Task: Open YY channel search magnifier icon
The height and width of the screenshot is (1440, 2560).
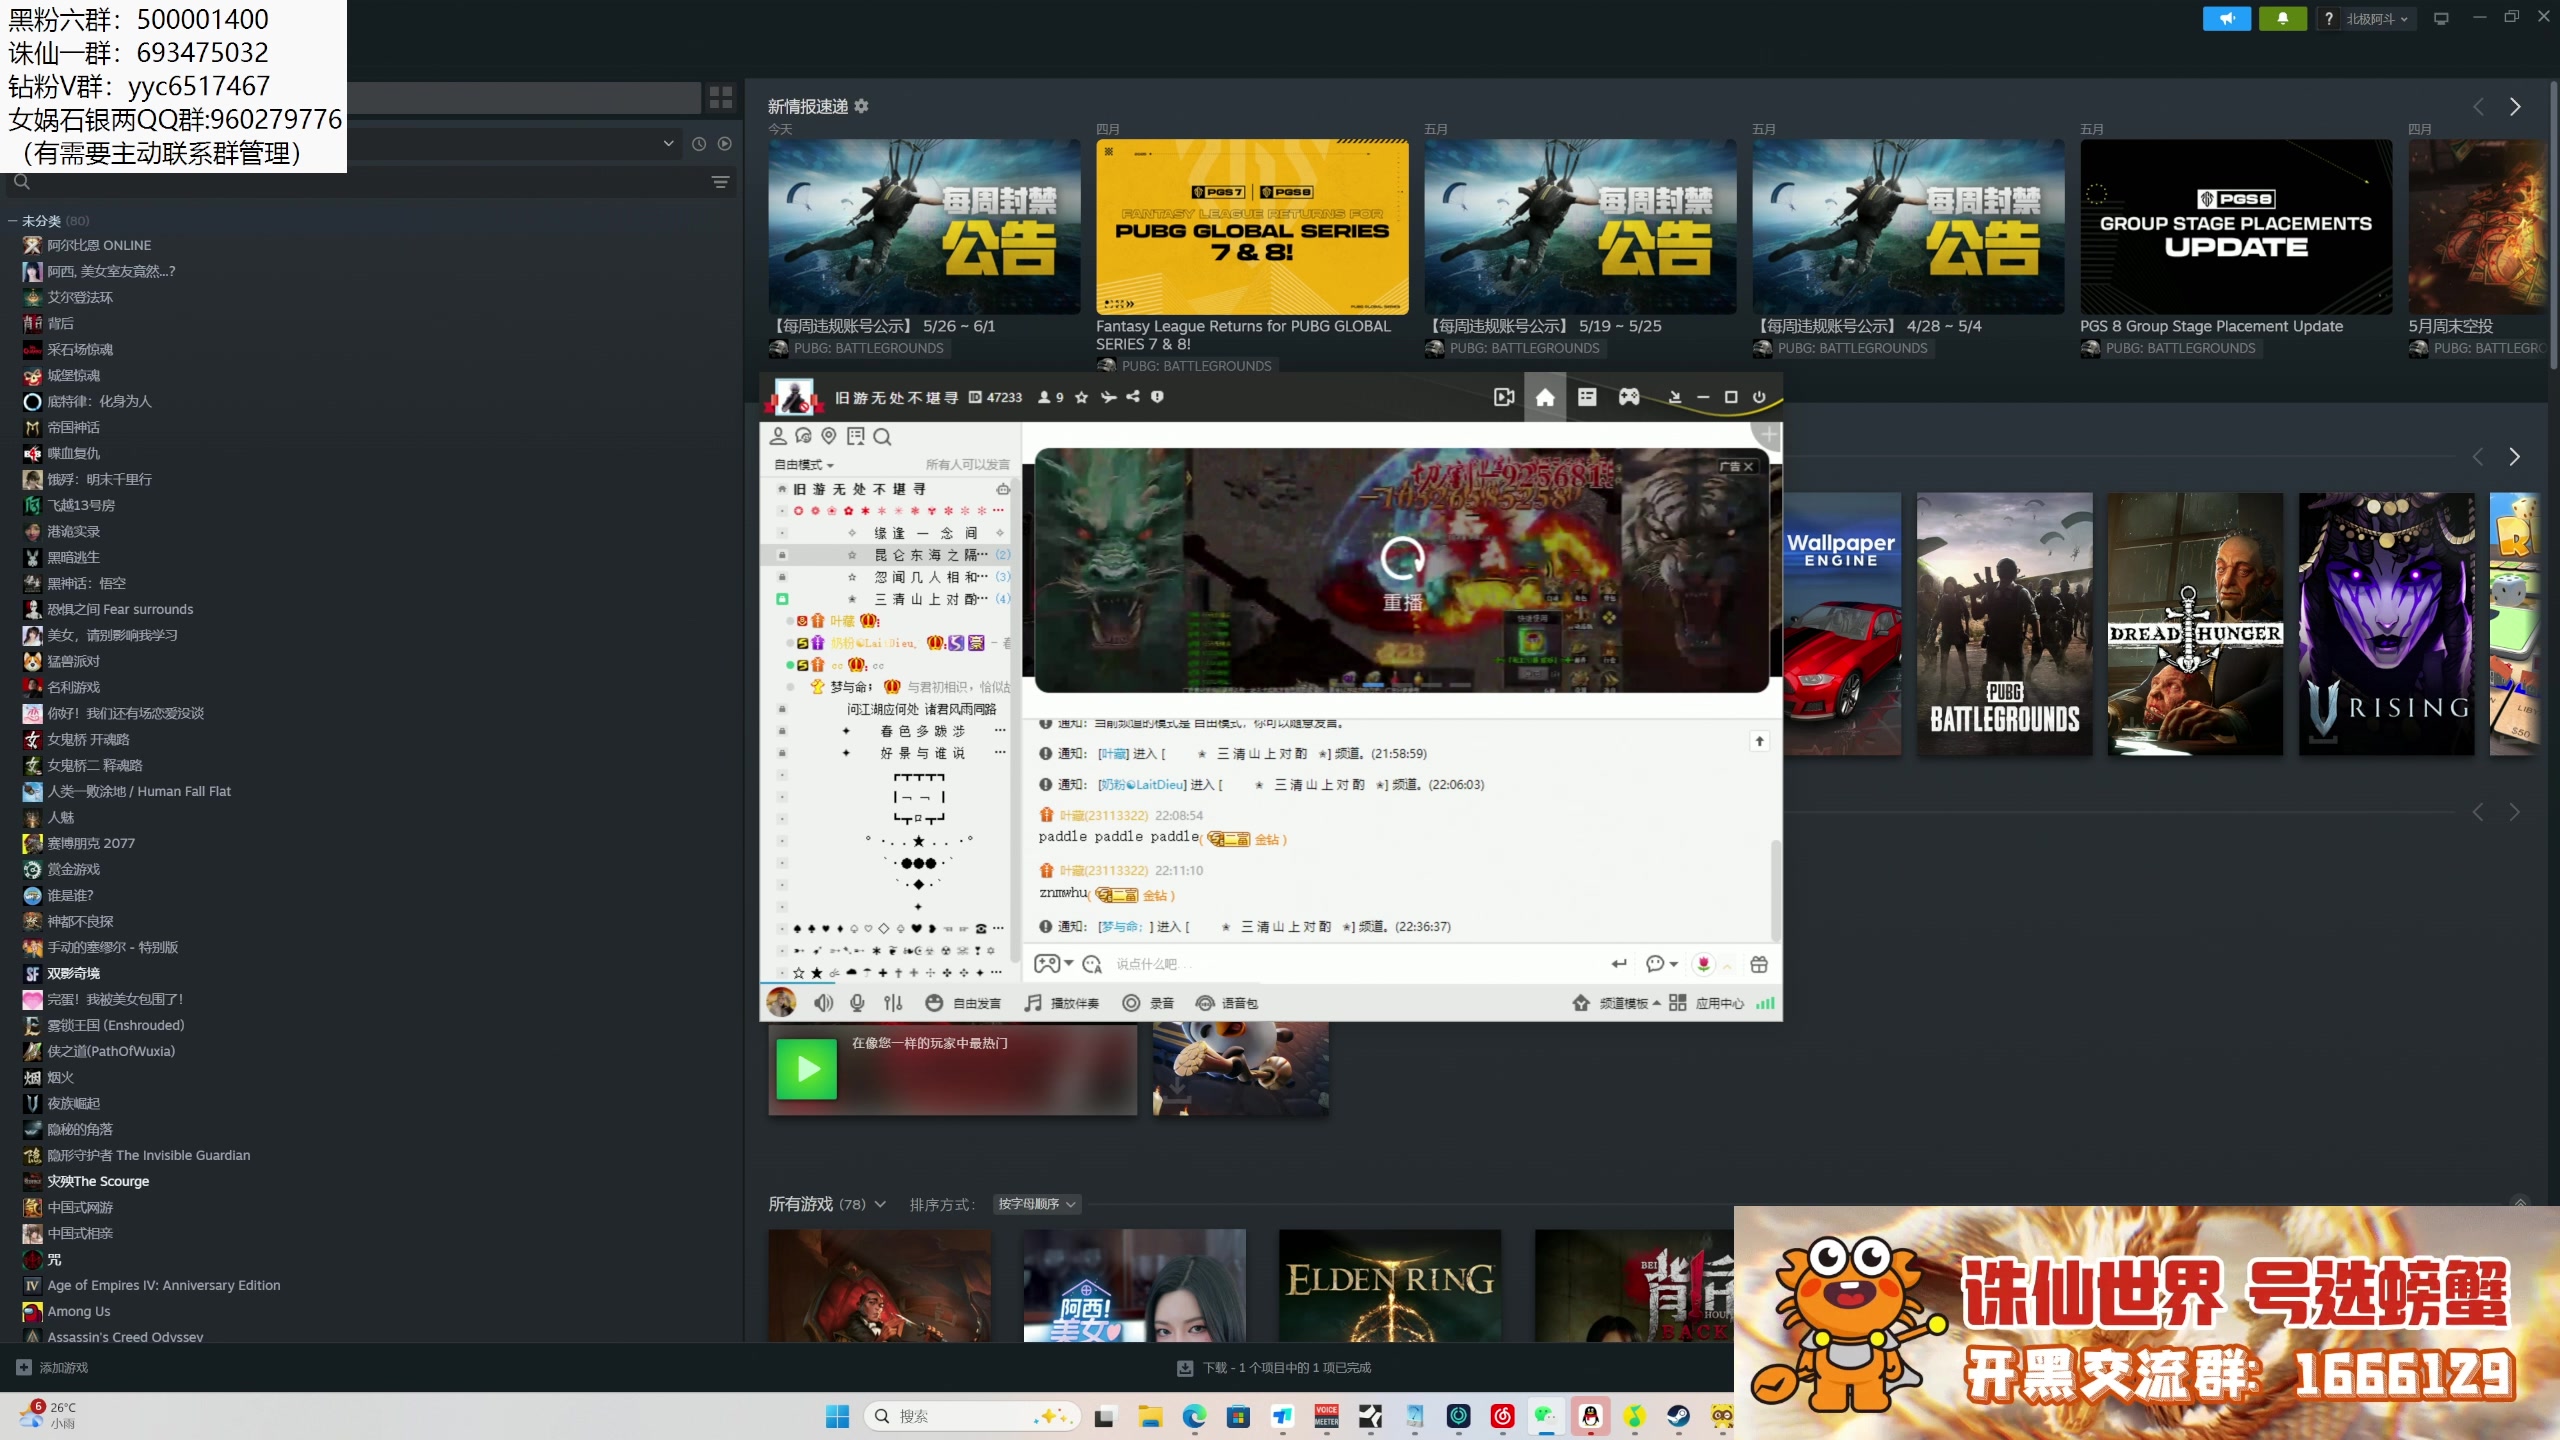Action: point(882,436)
